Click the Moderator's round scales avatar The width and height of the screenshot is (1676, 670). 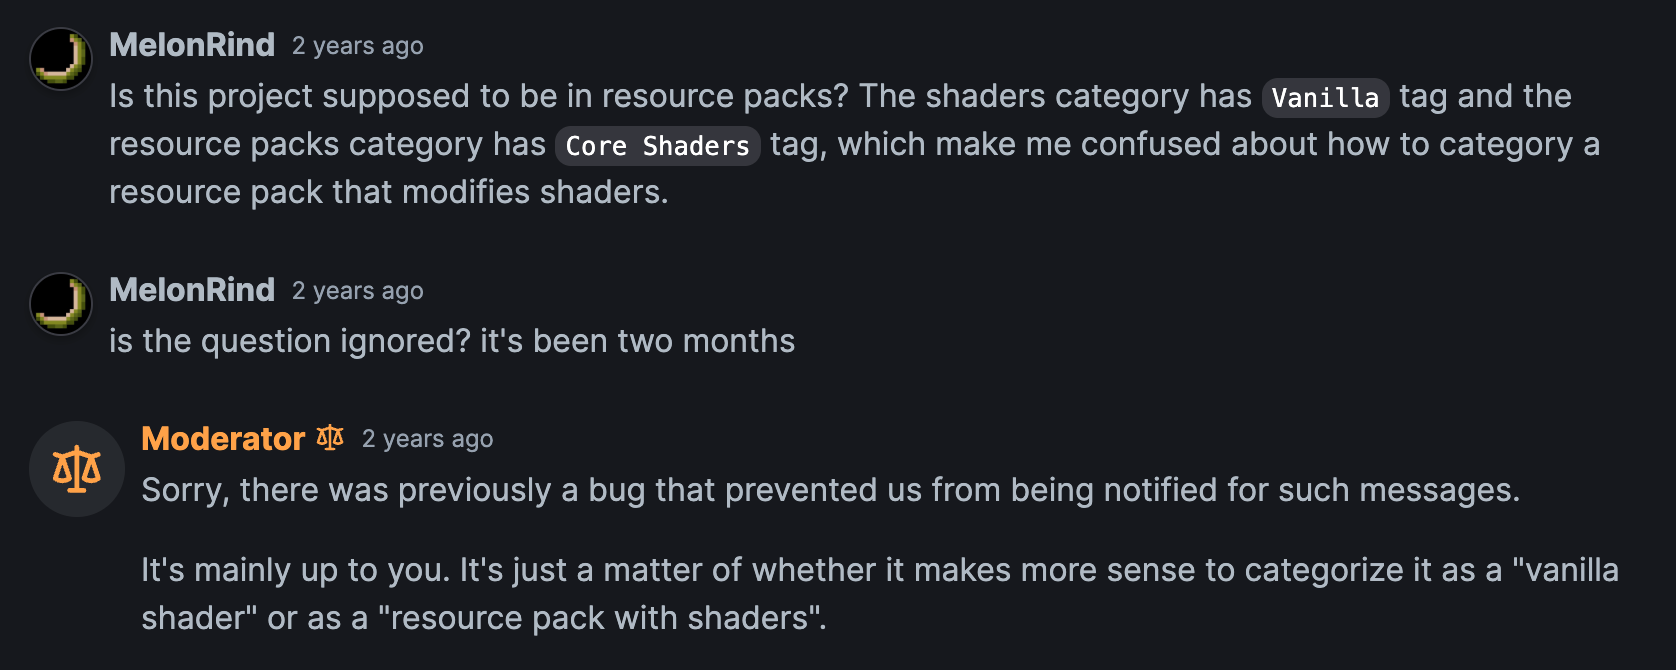pyautogui.click(x=77, y=469)
